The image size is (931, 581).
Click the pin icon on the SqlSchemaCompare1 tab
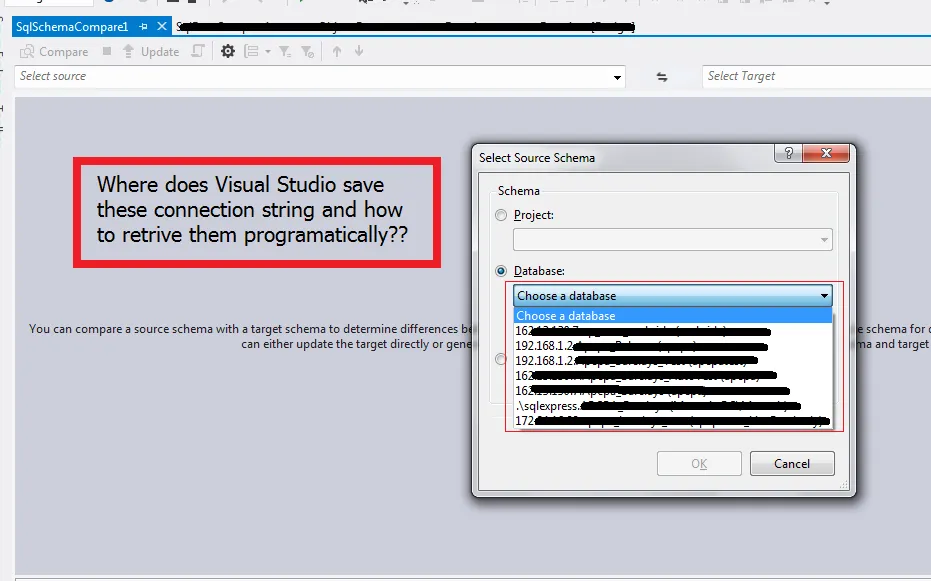(x=144, y=27)
